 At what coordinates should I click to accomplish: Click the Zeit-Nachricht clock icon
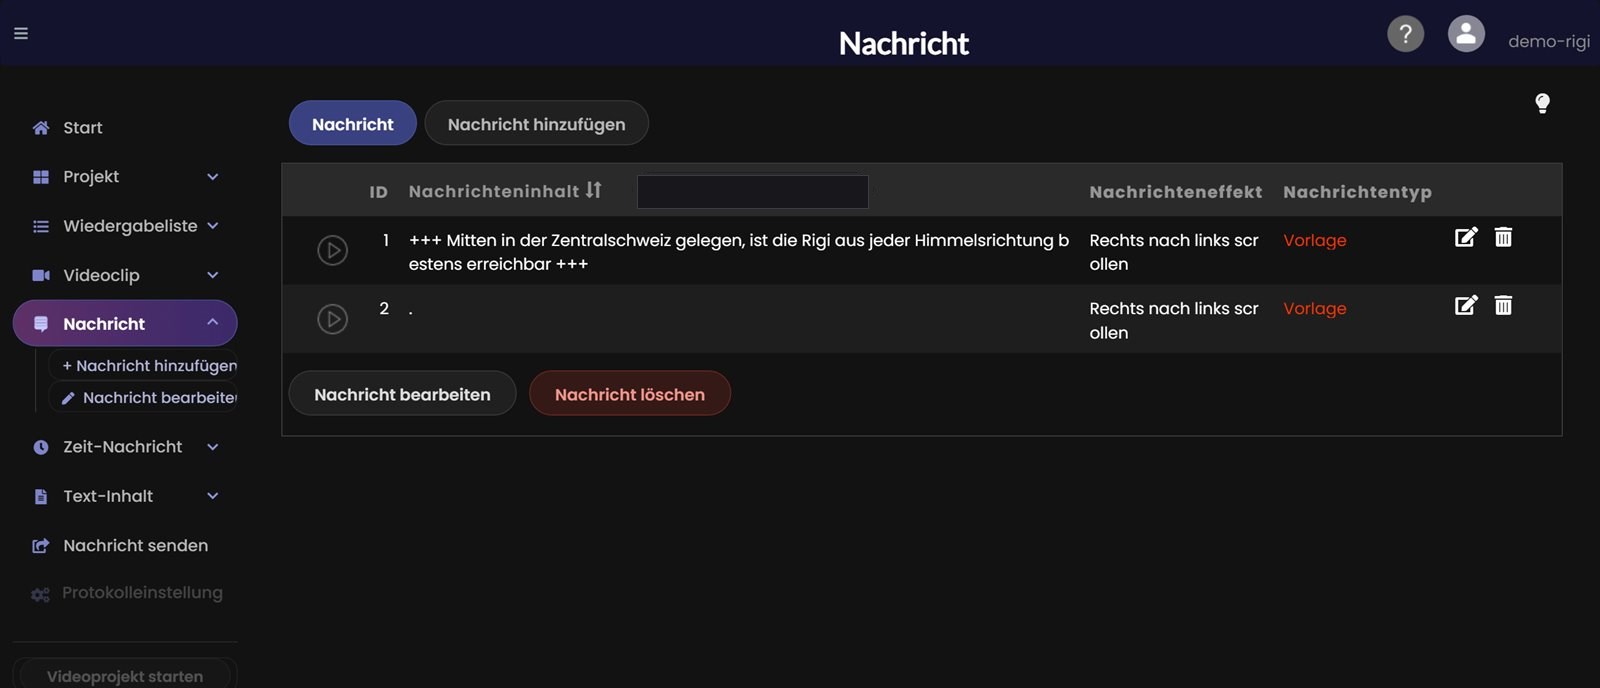41,447
